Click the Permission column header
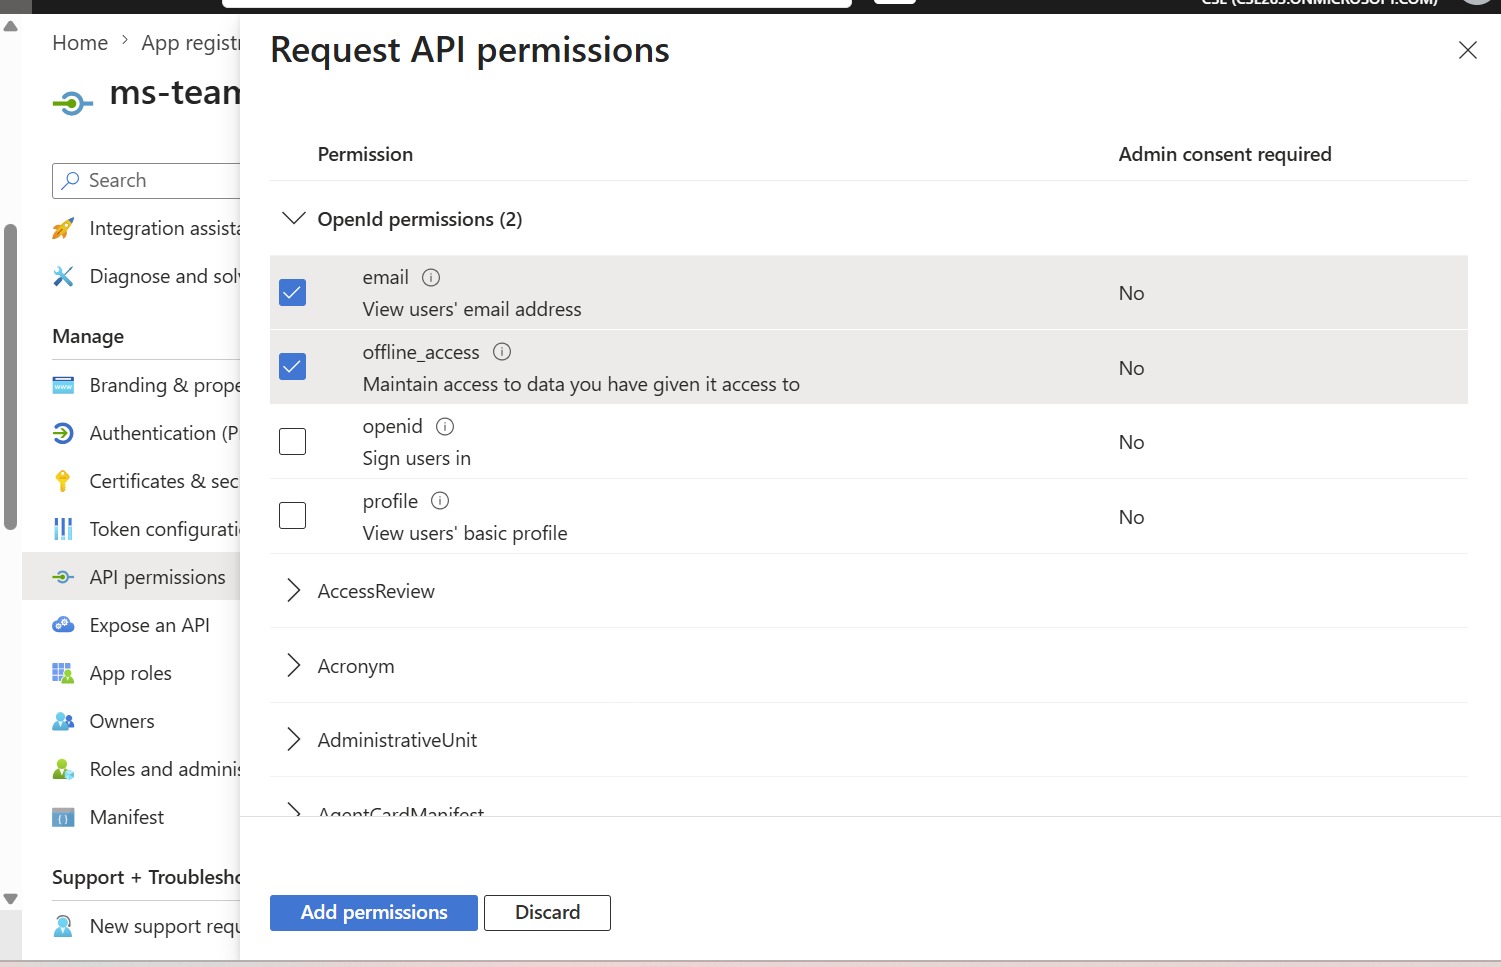Screen dimensions: 1501x967 point(365,154)
